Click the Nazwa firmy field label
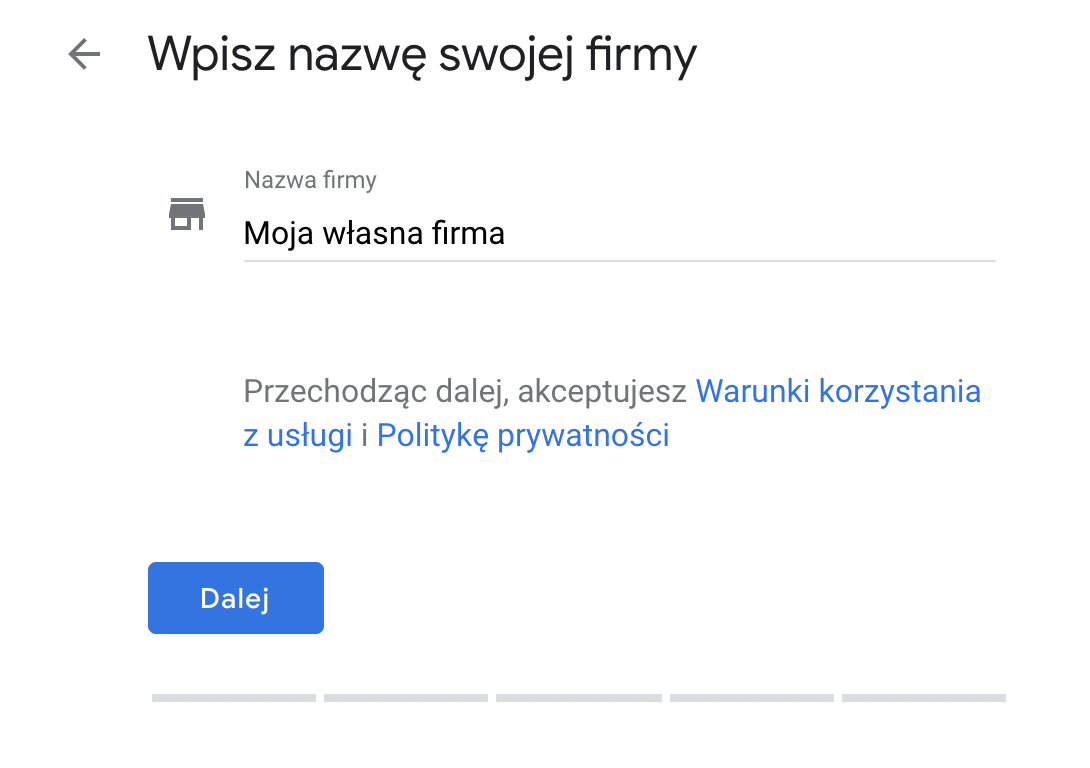The image size is (1090, 768). (x=309, y=180)
